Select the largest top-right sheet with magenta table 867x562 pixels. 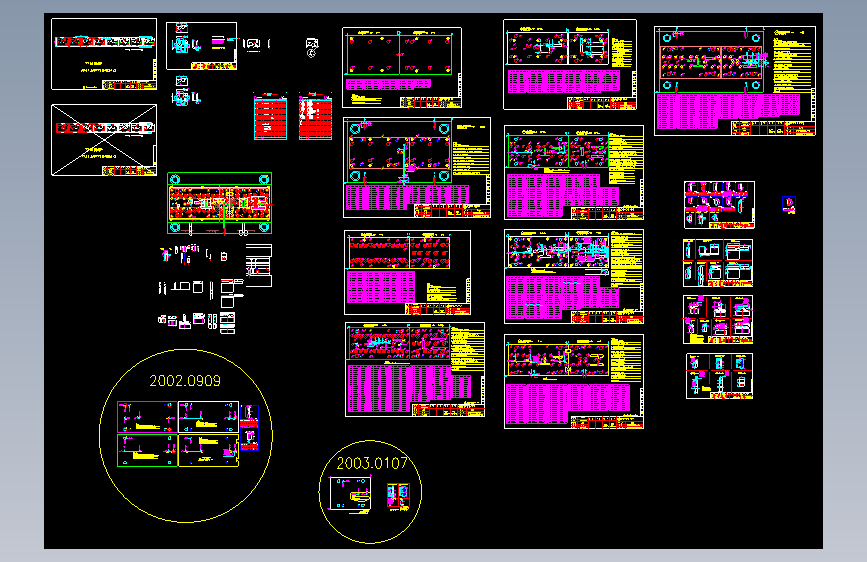(735, 81)
